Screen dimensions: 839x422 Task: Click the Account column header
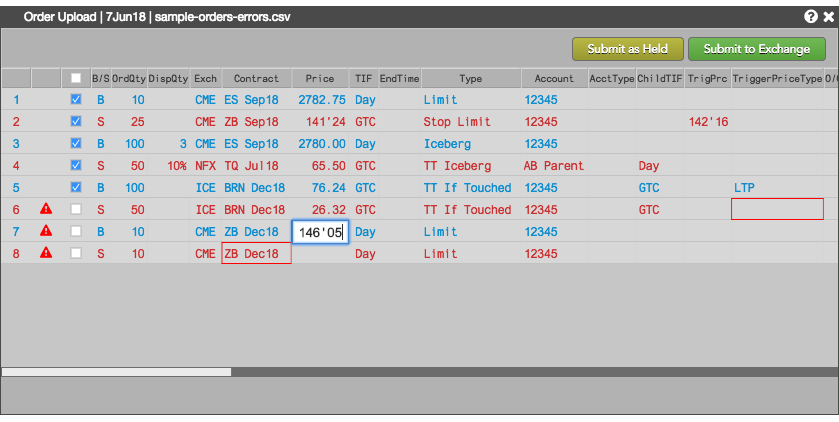click(554, 79)
